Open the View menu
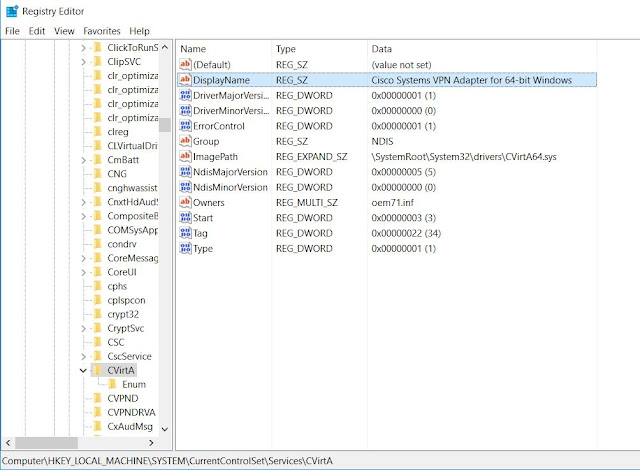The image size is (640, 470). click(64, 31)
